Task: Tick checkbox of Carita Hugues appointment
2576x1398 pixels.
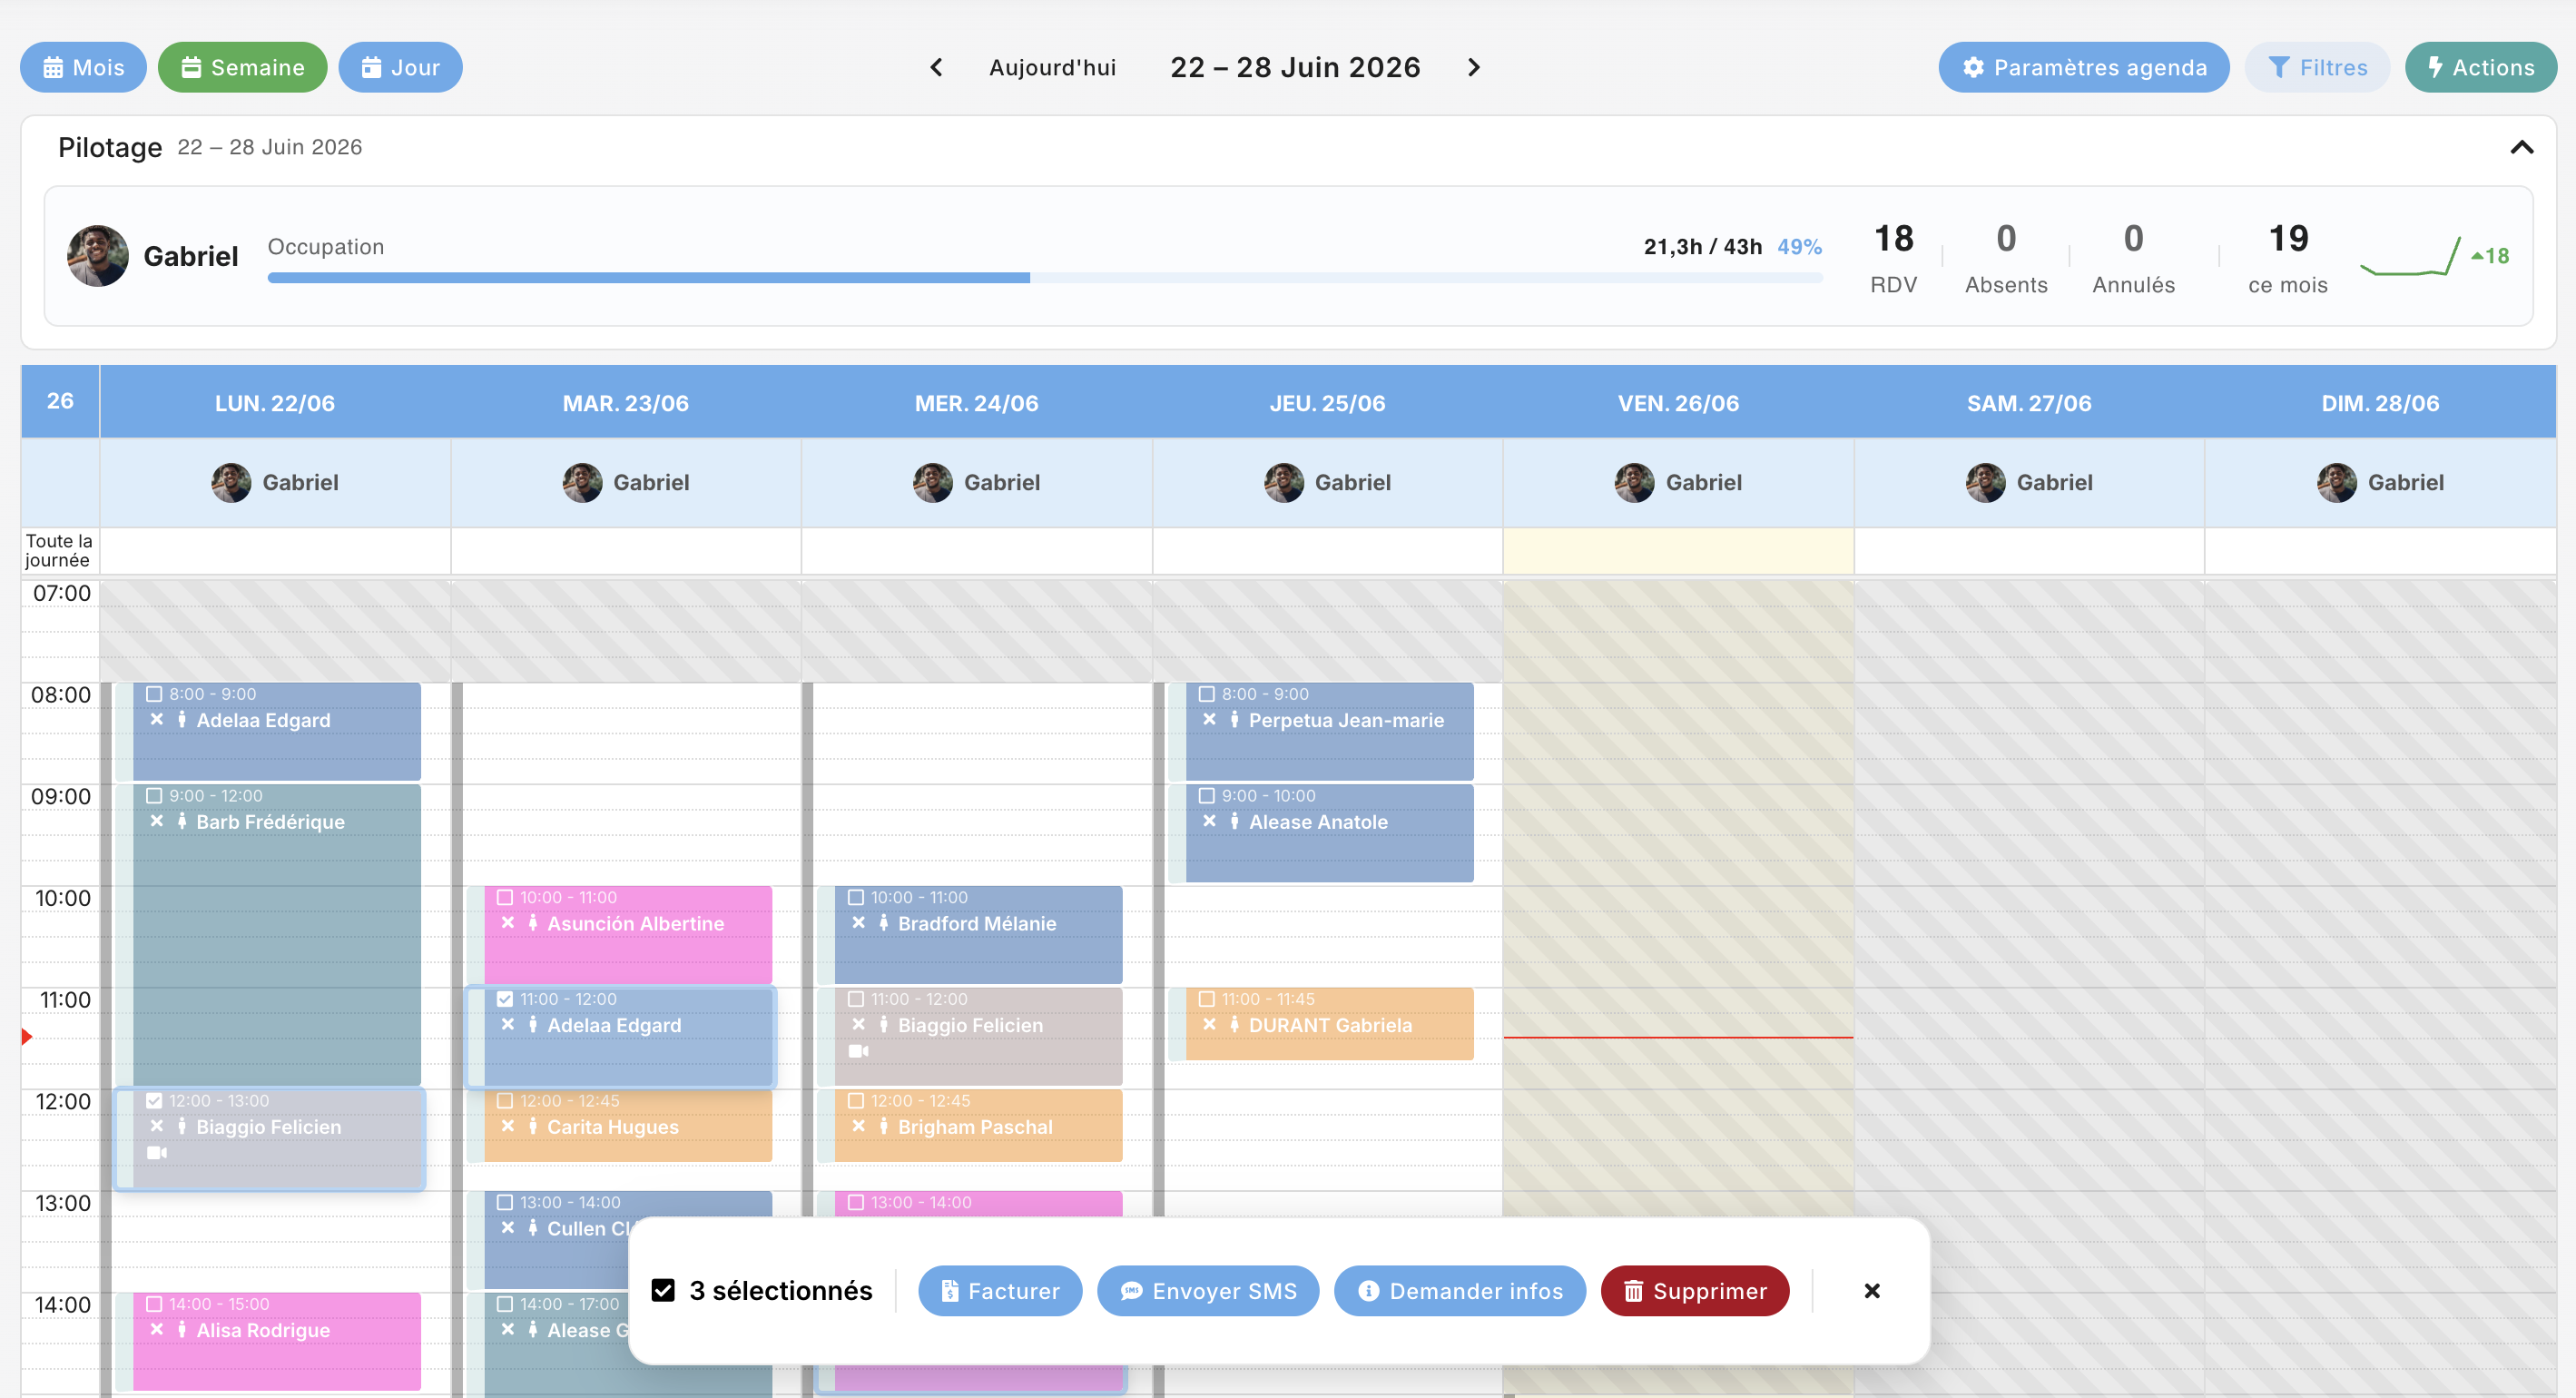Action: pos(505,1101)
